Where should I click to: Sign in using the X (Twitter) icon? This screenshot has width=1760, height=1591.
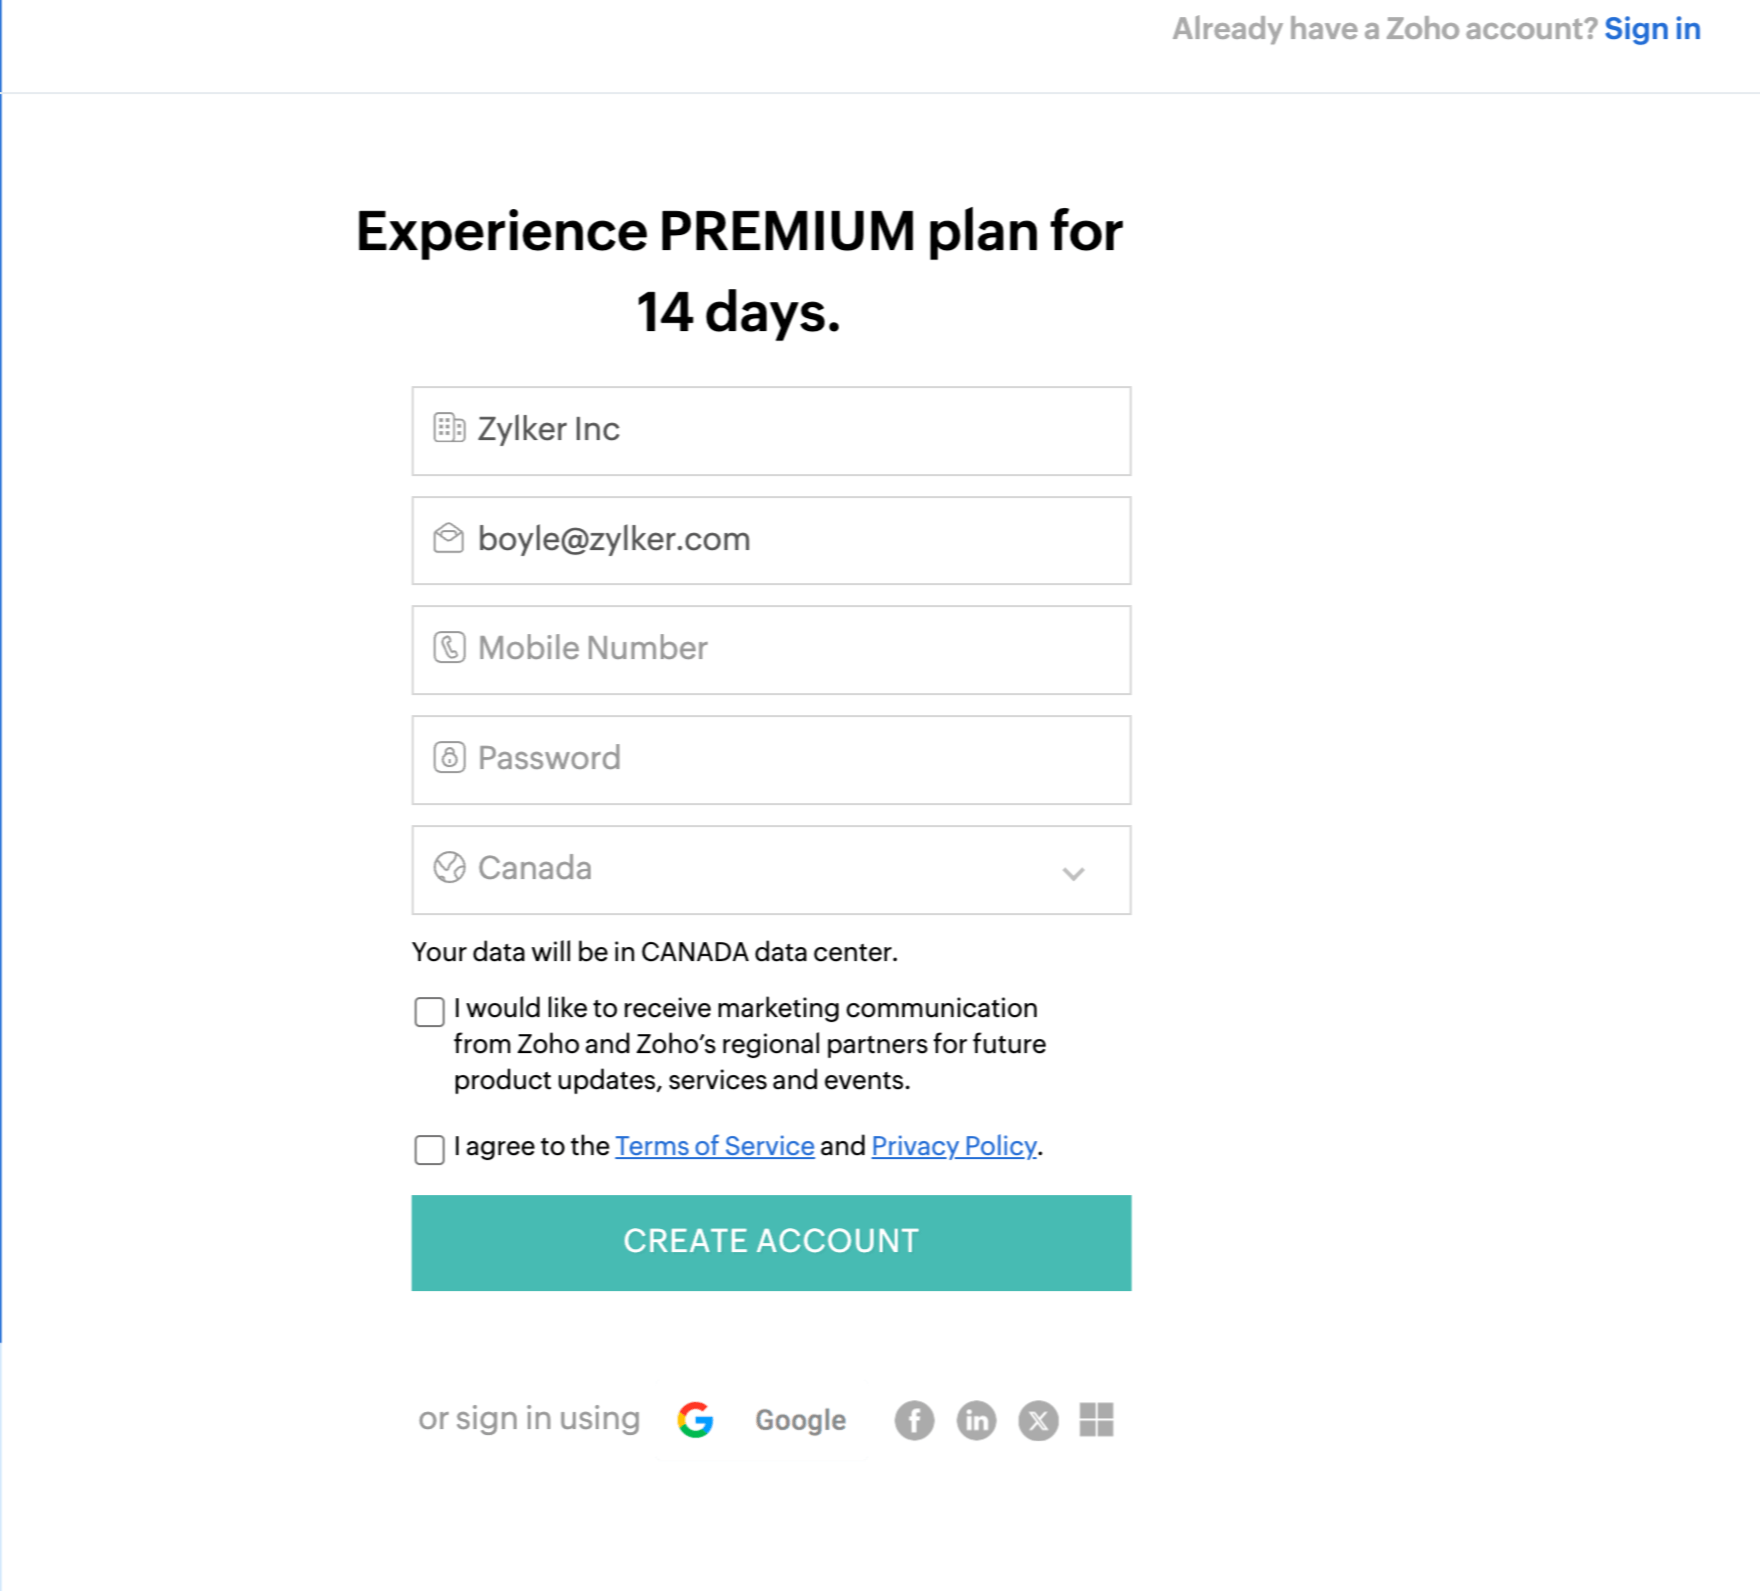(x=1038, y=1420)
